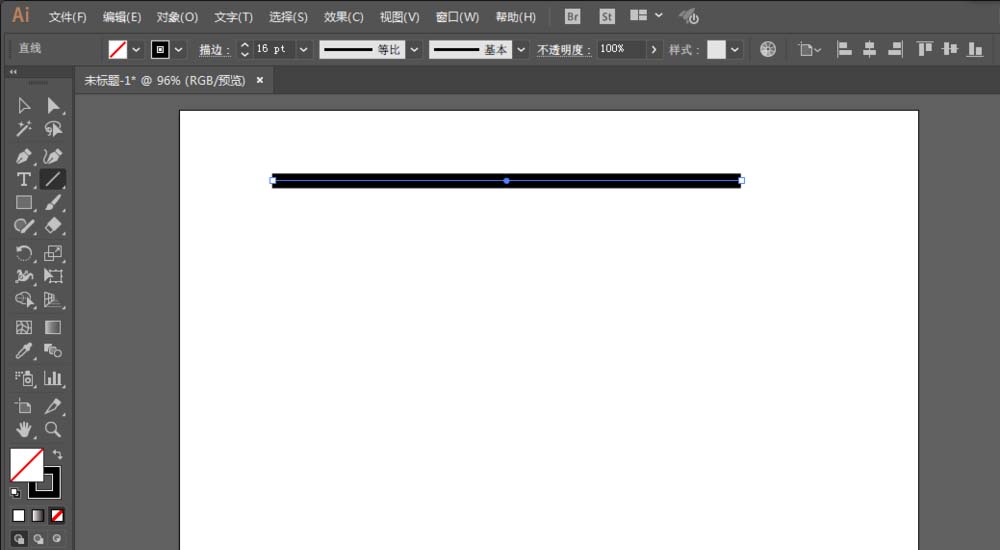Screen dimensions: 1000x550
Task: Select the Hand tool
Action: (x=24, y=429)
